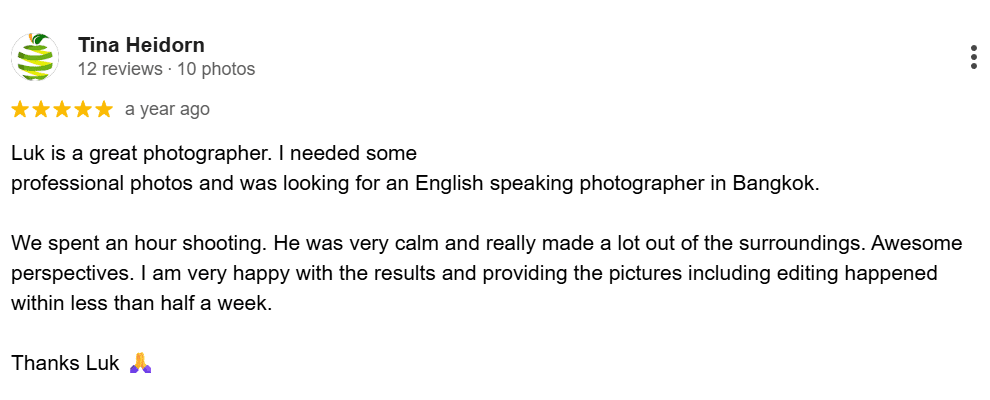Click the "a year ago" timestamp

click(167, 110)
